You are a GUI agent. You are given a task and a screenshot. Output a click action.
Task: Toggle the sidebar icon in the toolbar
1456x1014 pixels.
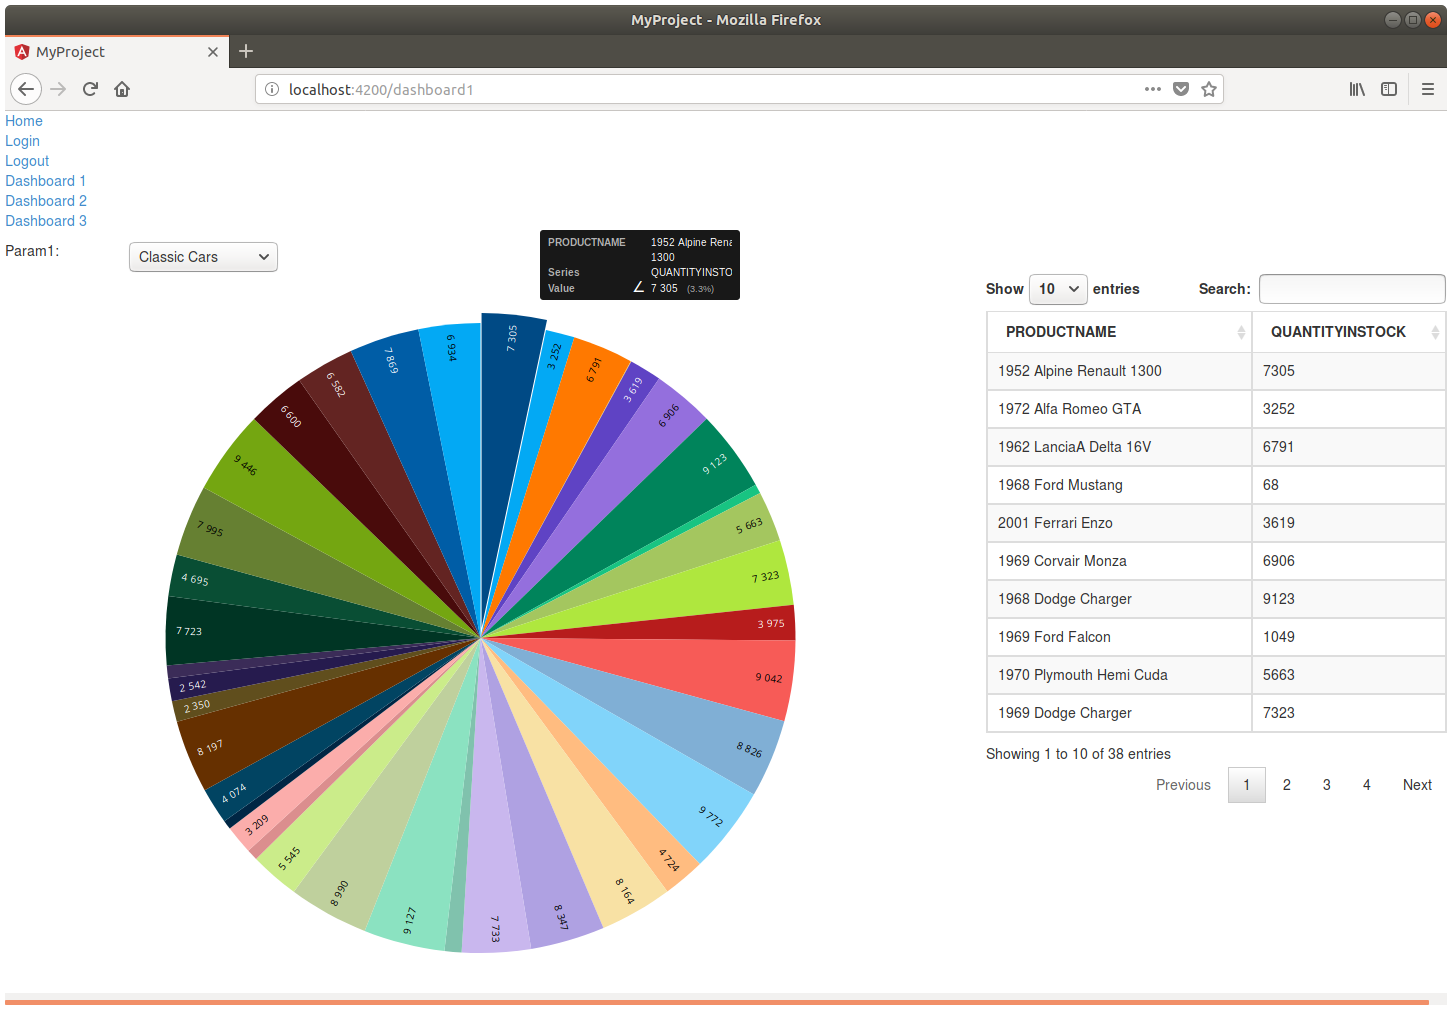point(1389,89)
